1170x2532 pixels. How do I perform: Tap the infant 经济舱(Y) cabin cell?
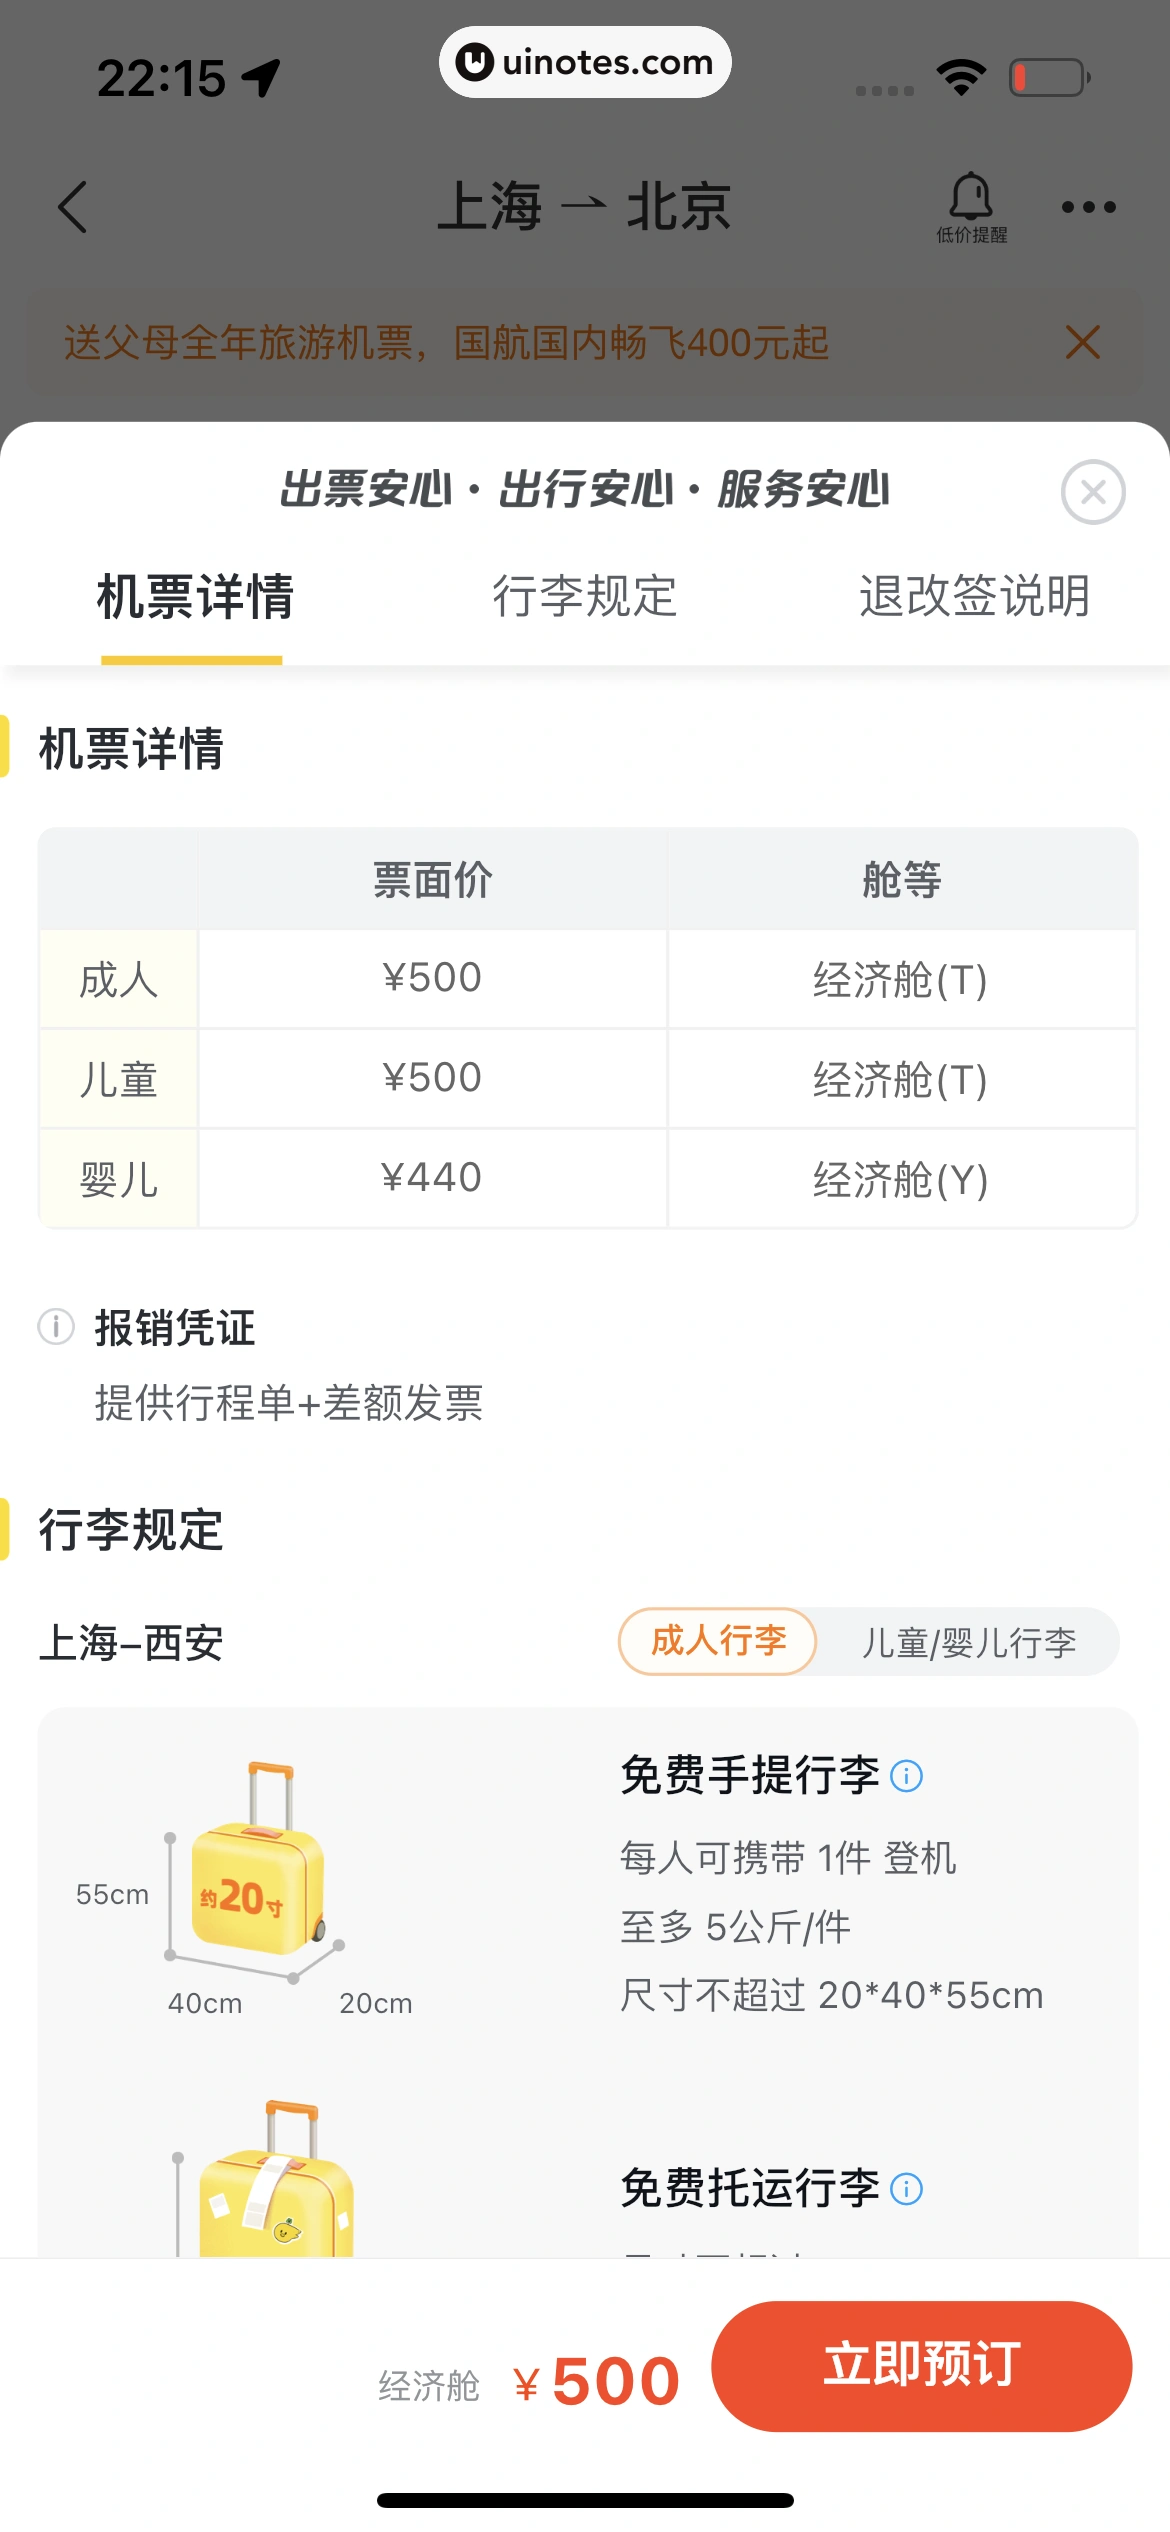click(x=901, y=1179)
